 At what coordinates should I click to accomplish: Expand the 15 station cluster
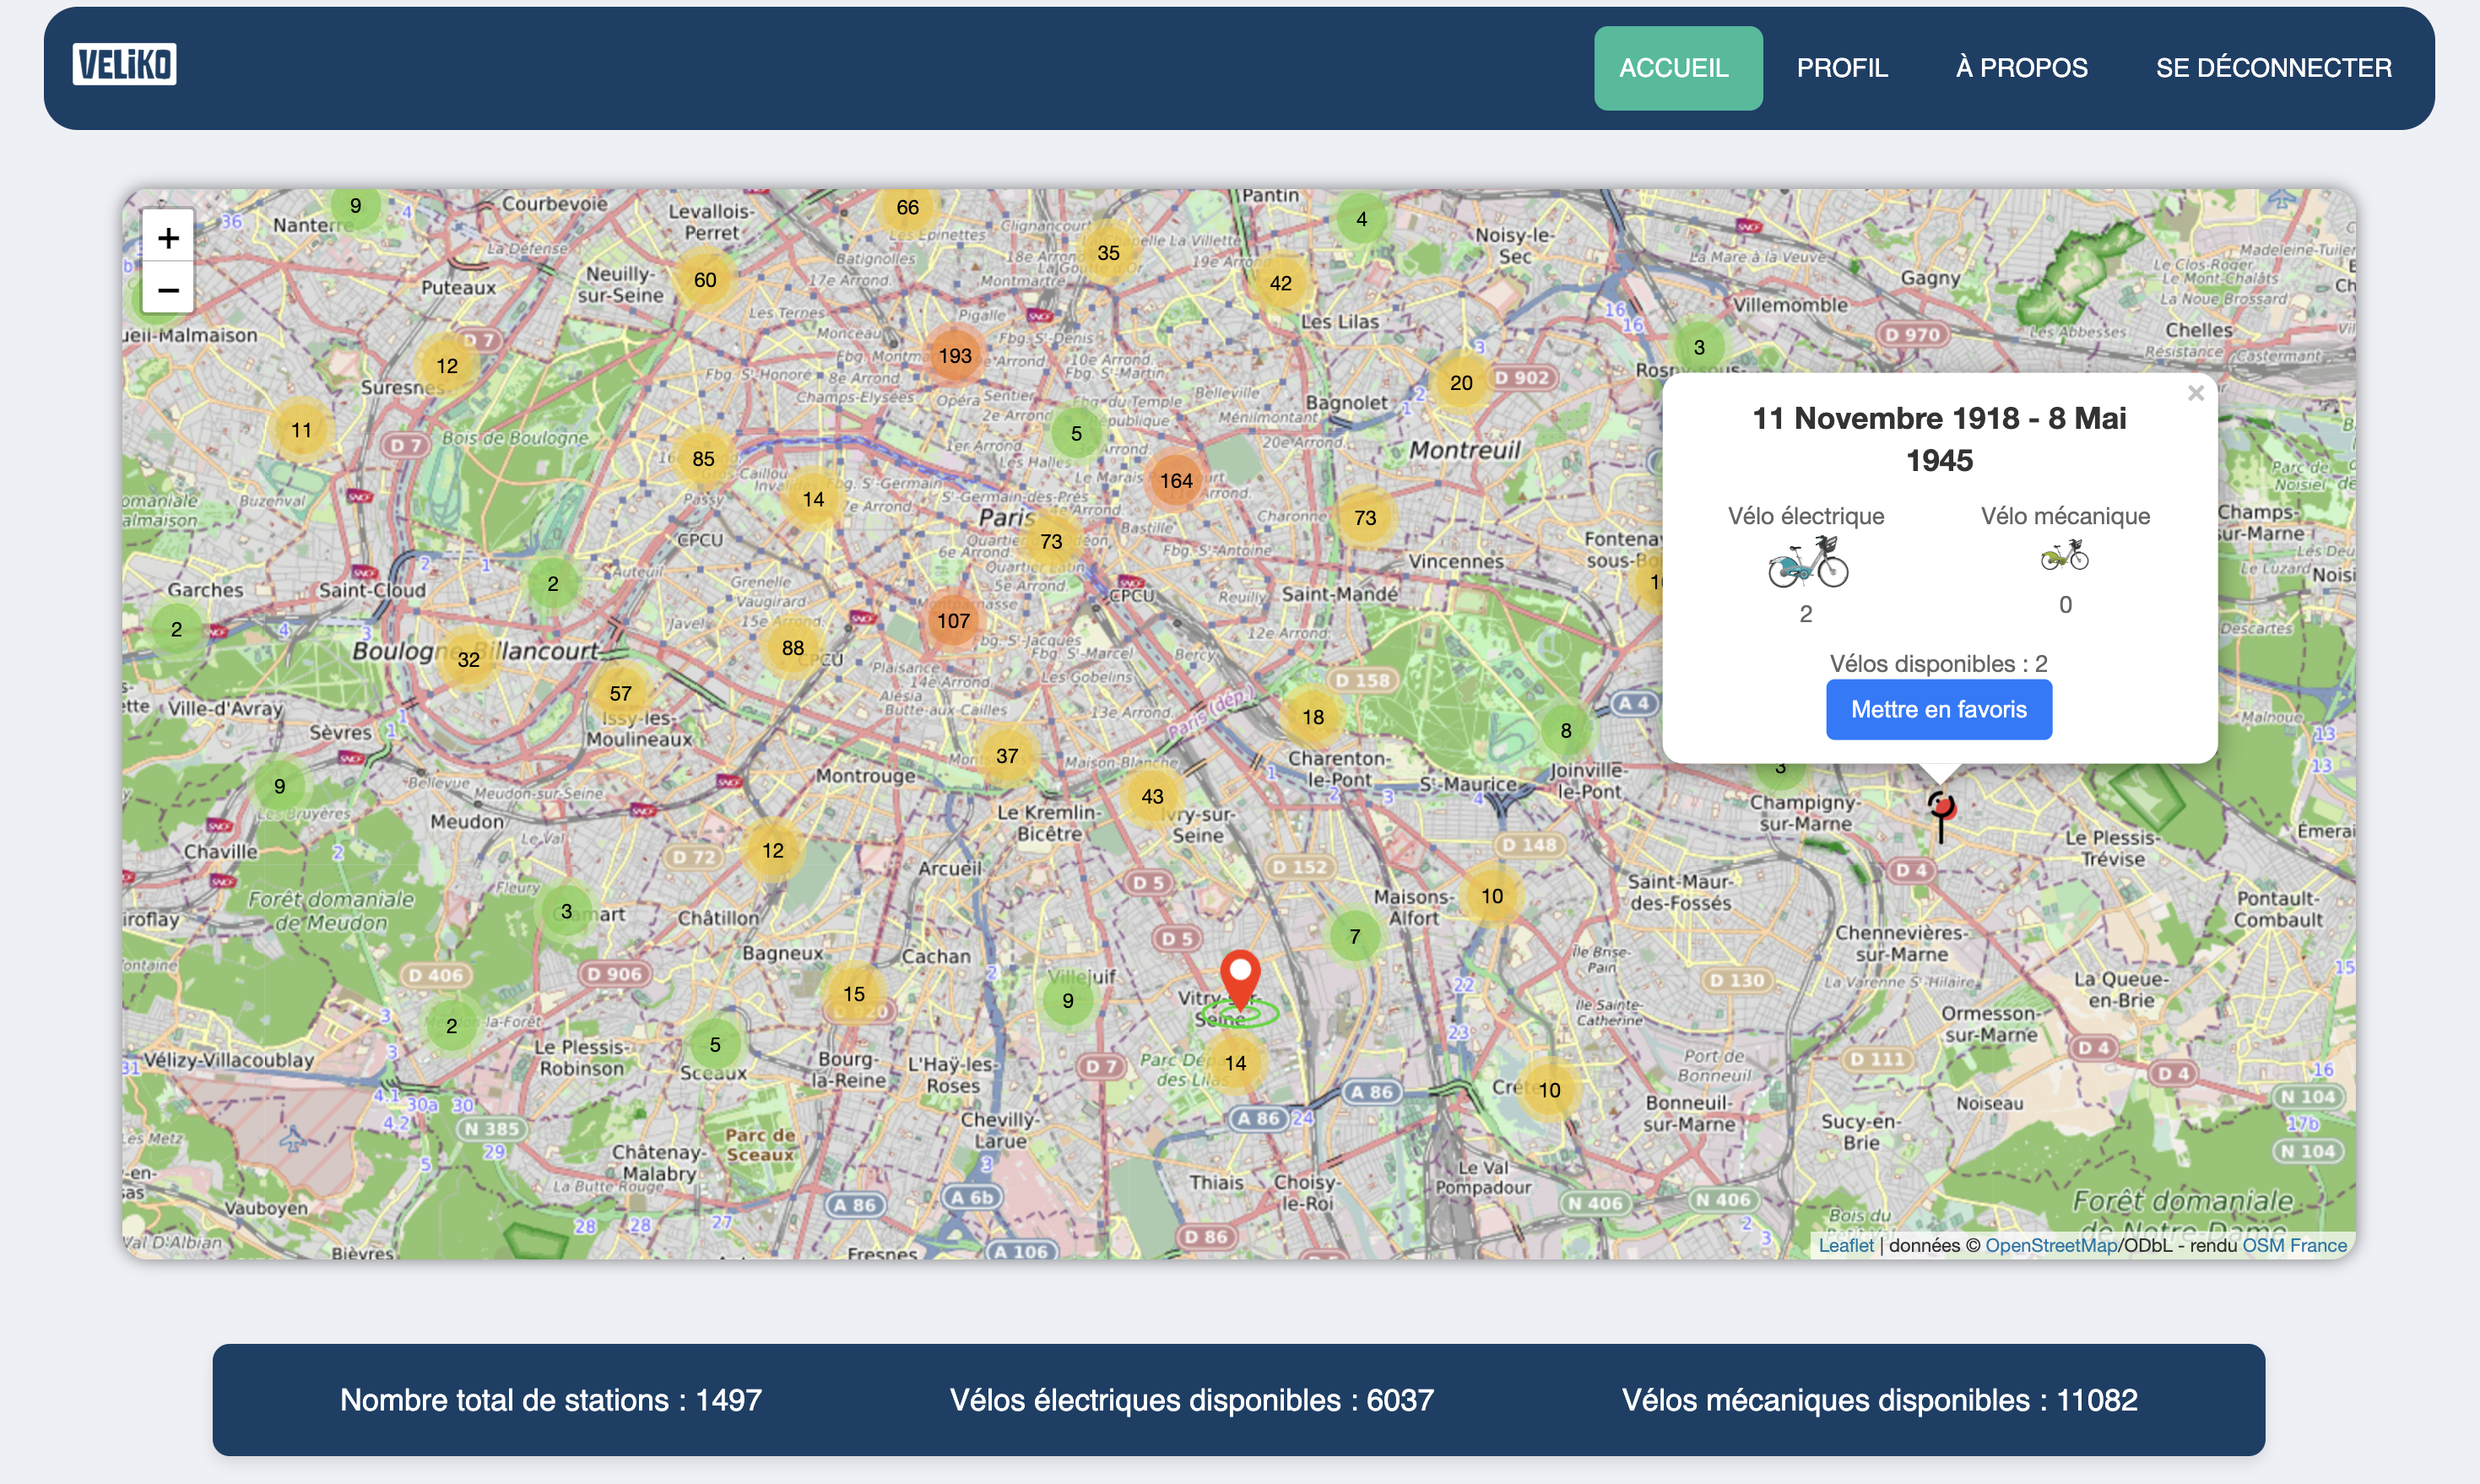click(x=853, y=993)
